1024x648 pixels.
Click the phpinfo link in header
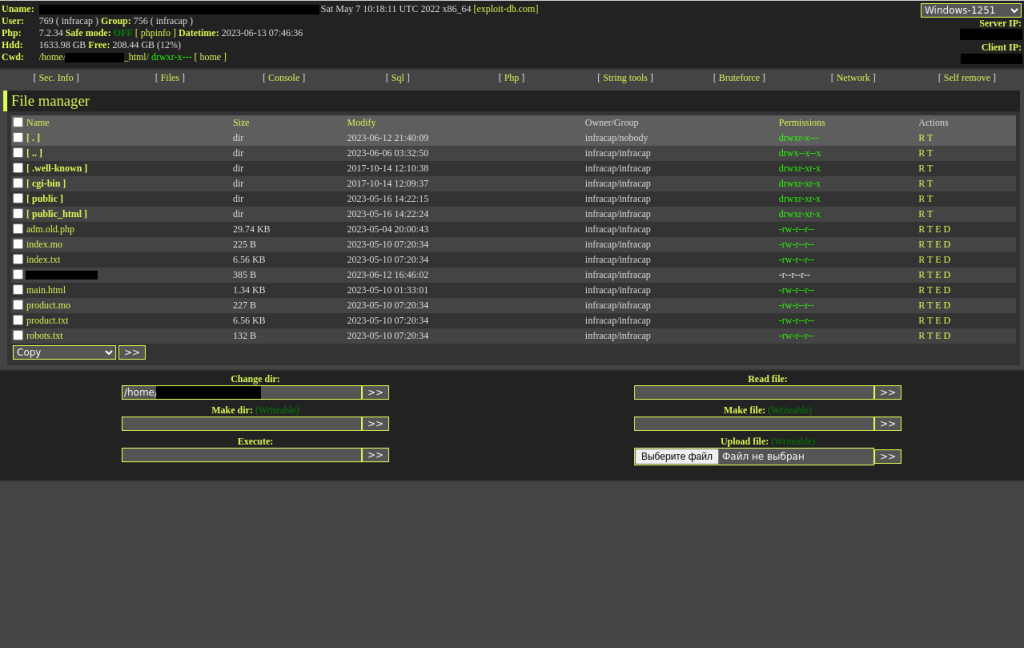point(155,33)
